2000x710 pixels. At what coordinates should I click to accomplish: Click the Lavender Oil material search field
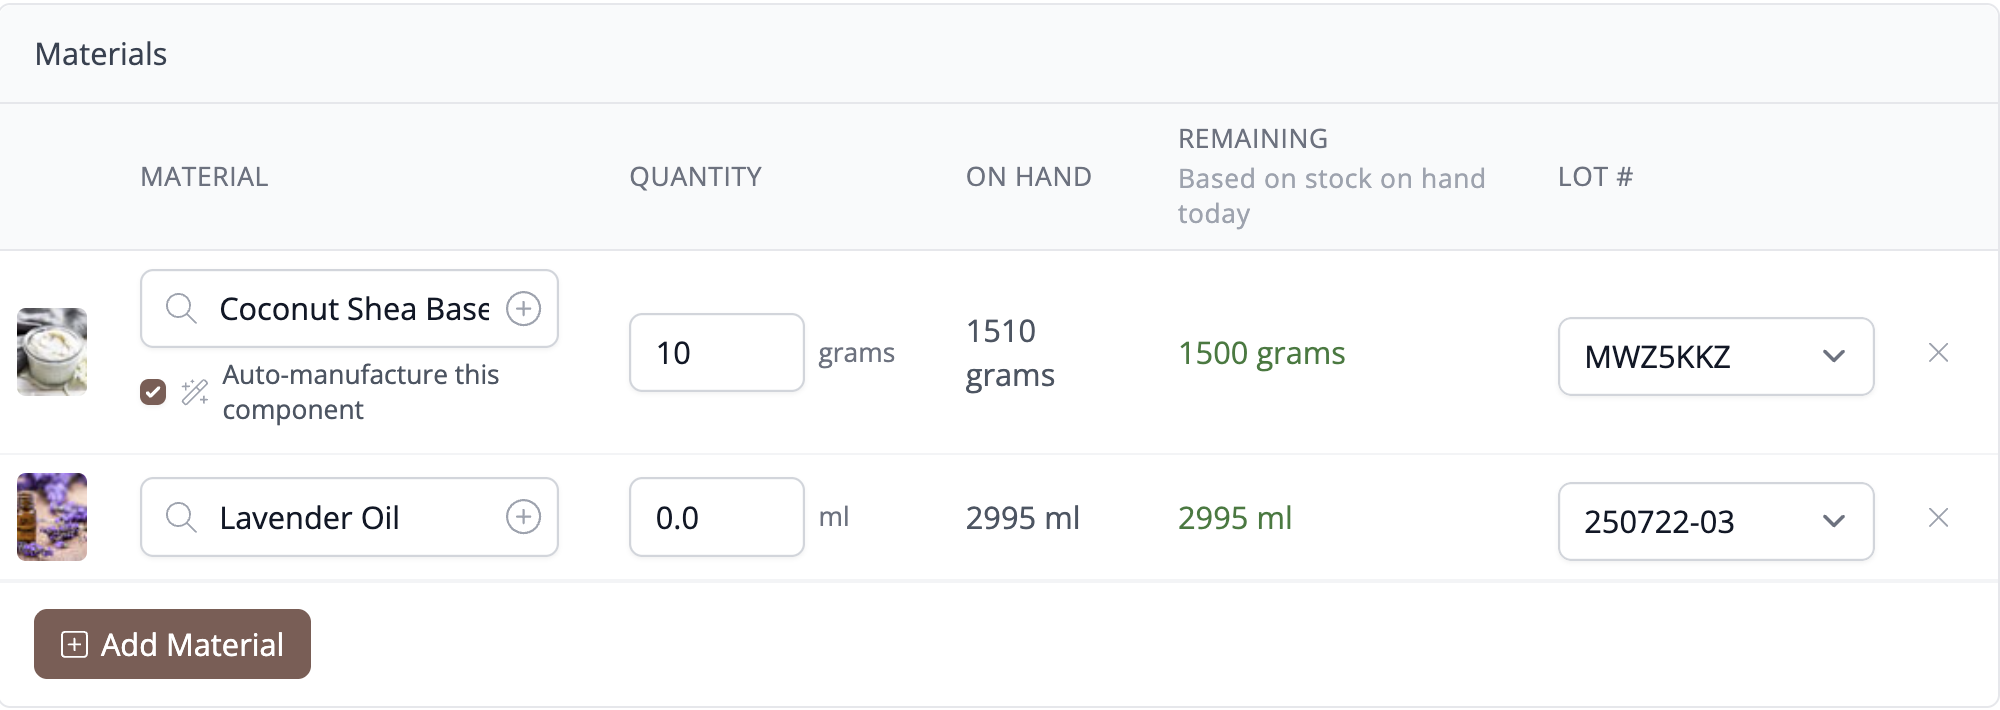coord(349,517)
